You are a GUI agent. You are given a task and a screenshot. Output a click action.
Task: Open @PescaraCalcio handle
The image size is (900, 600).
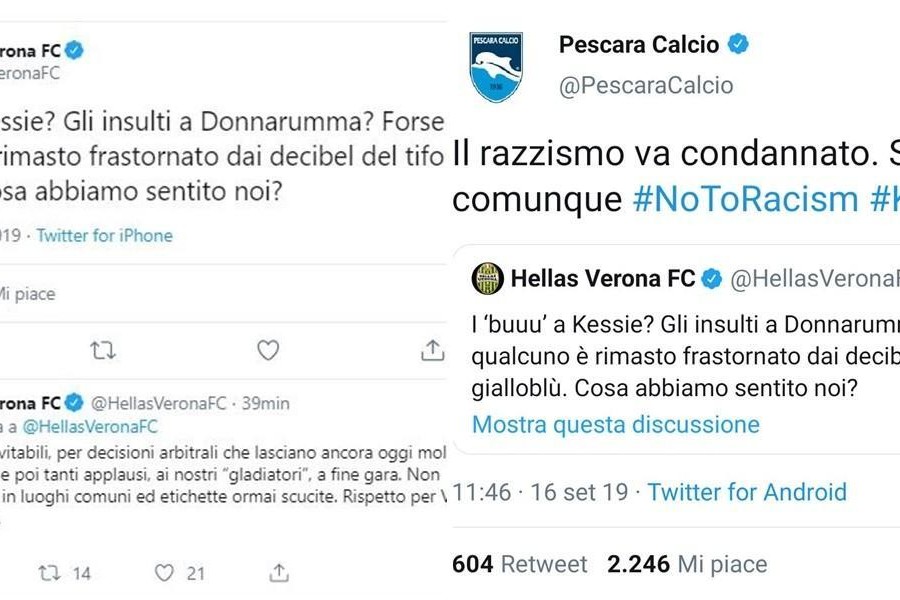646,86
